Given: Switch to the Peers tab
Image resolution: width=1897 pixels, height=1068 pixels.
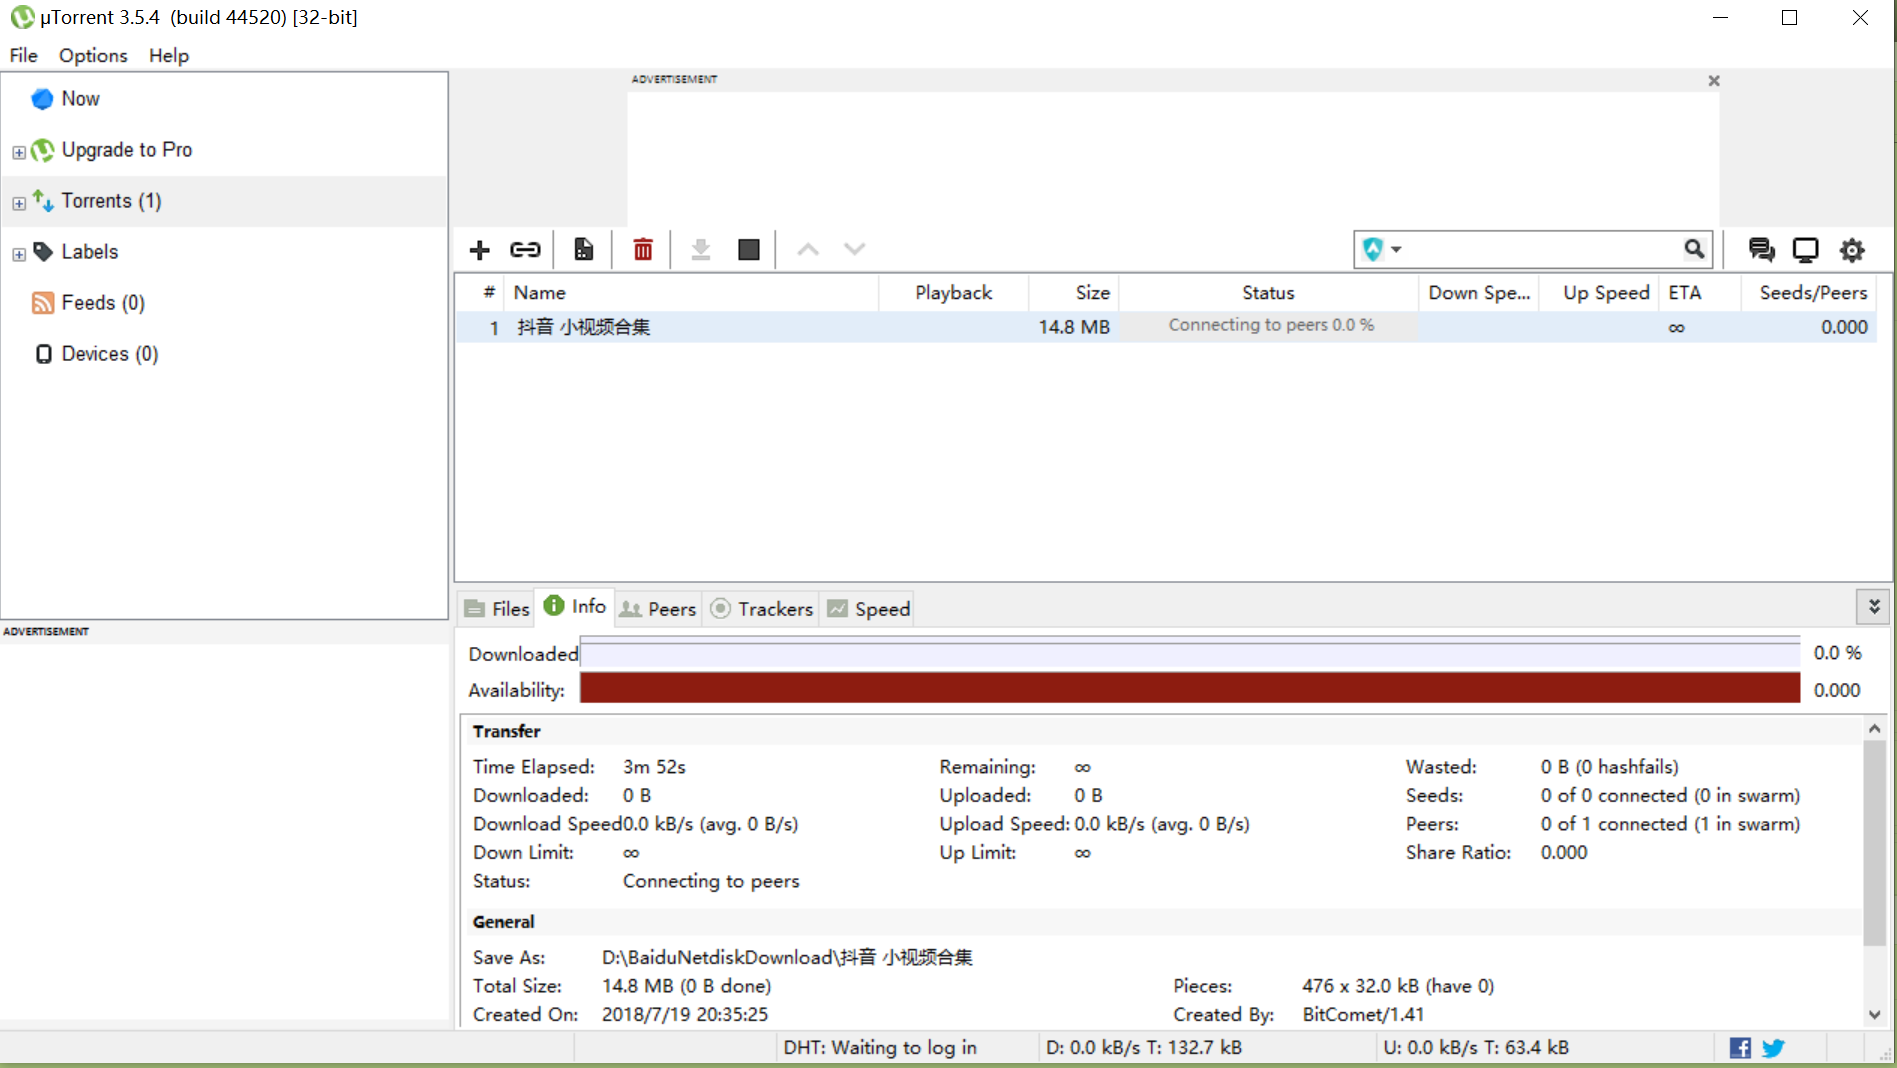Looking at the screenshot, I should coord(657,609).
